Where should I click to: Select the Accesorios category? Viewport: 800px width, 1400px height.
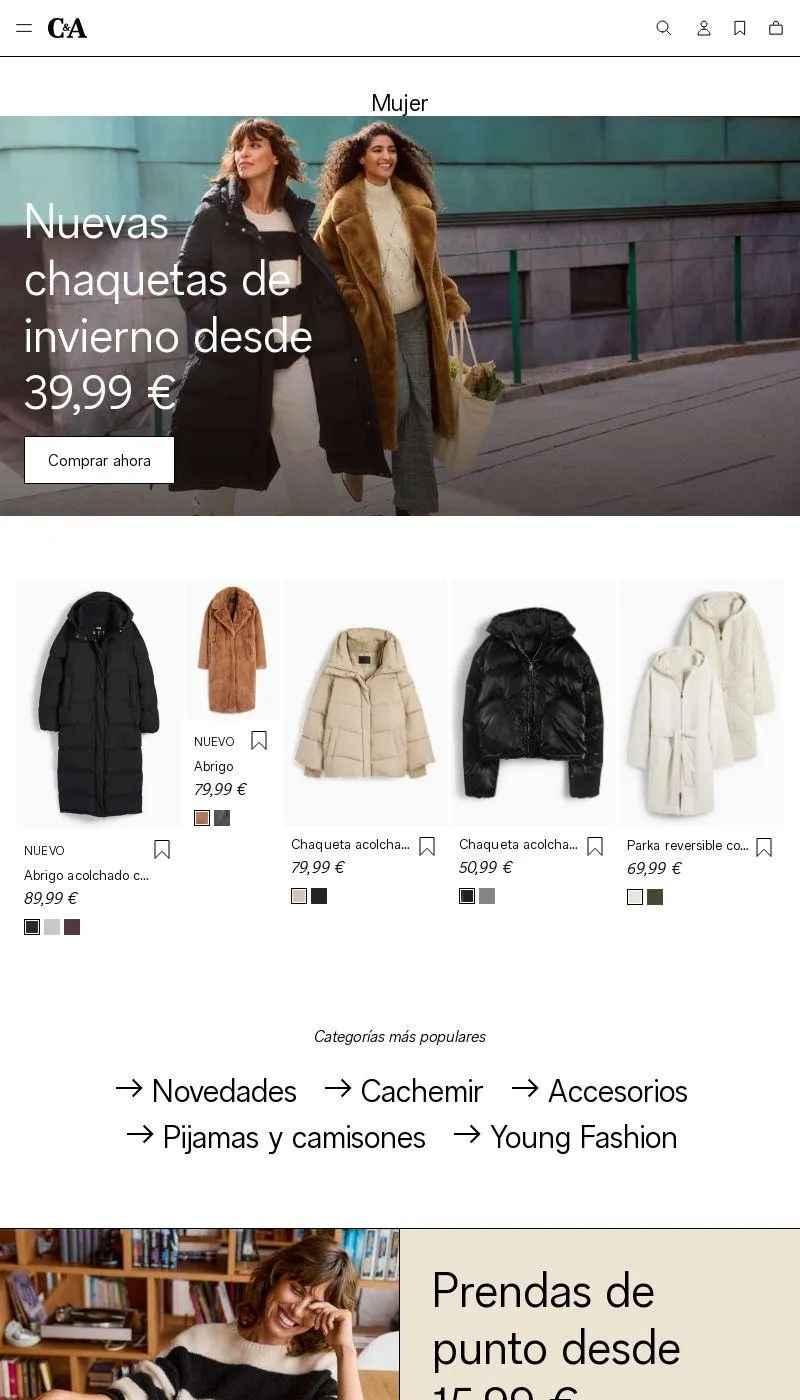[x=599, y=1090]
